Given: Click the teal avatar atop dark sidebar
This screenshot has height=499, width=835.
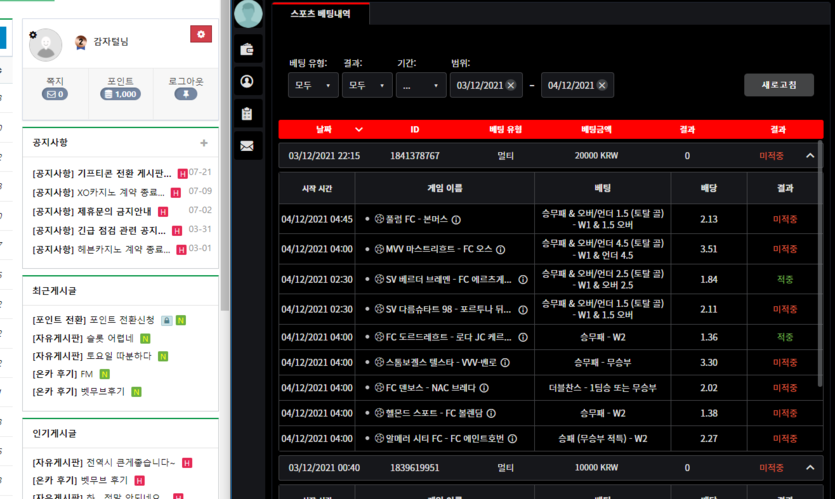Looking at the screenshot, I should 248,13.
